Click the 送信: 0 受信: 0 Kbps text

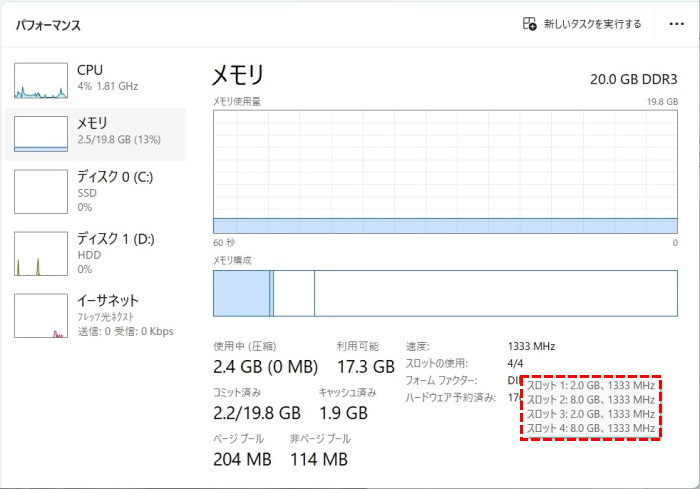pyautogui.click(x=125, y=331)
